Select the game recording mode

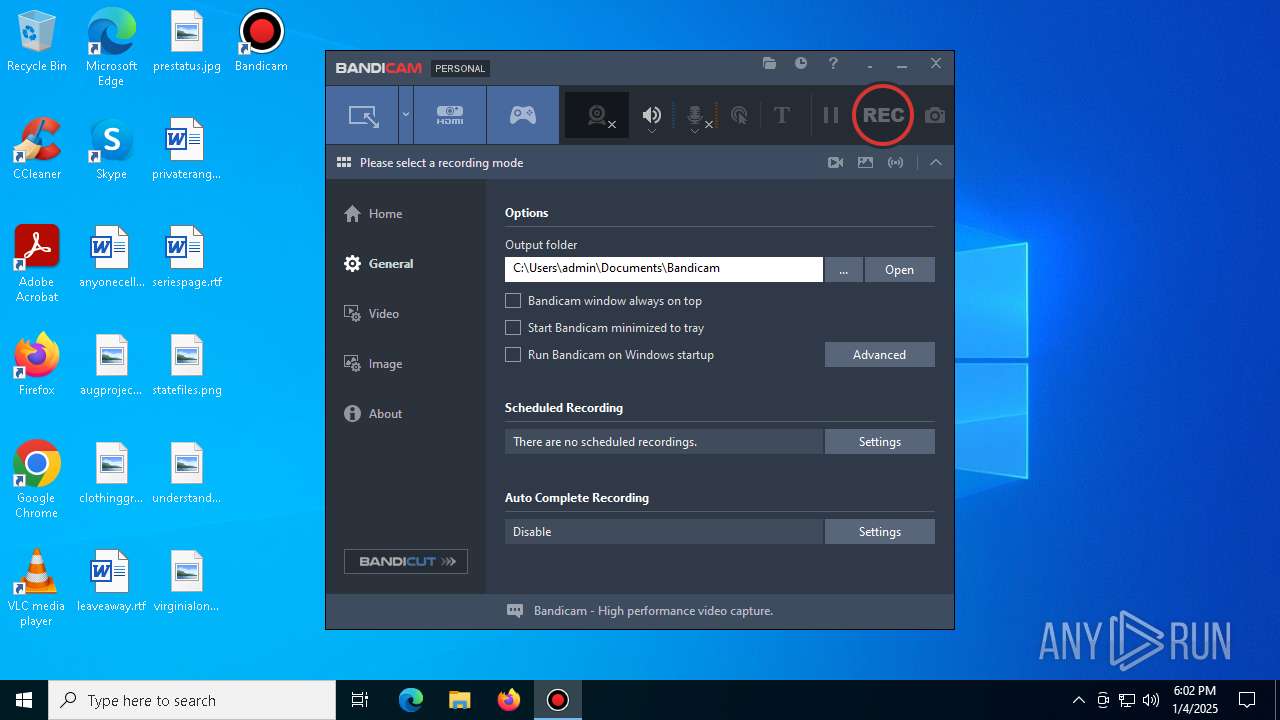tap(523, 115)
